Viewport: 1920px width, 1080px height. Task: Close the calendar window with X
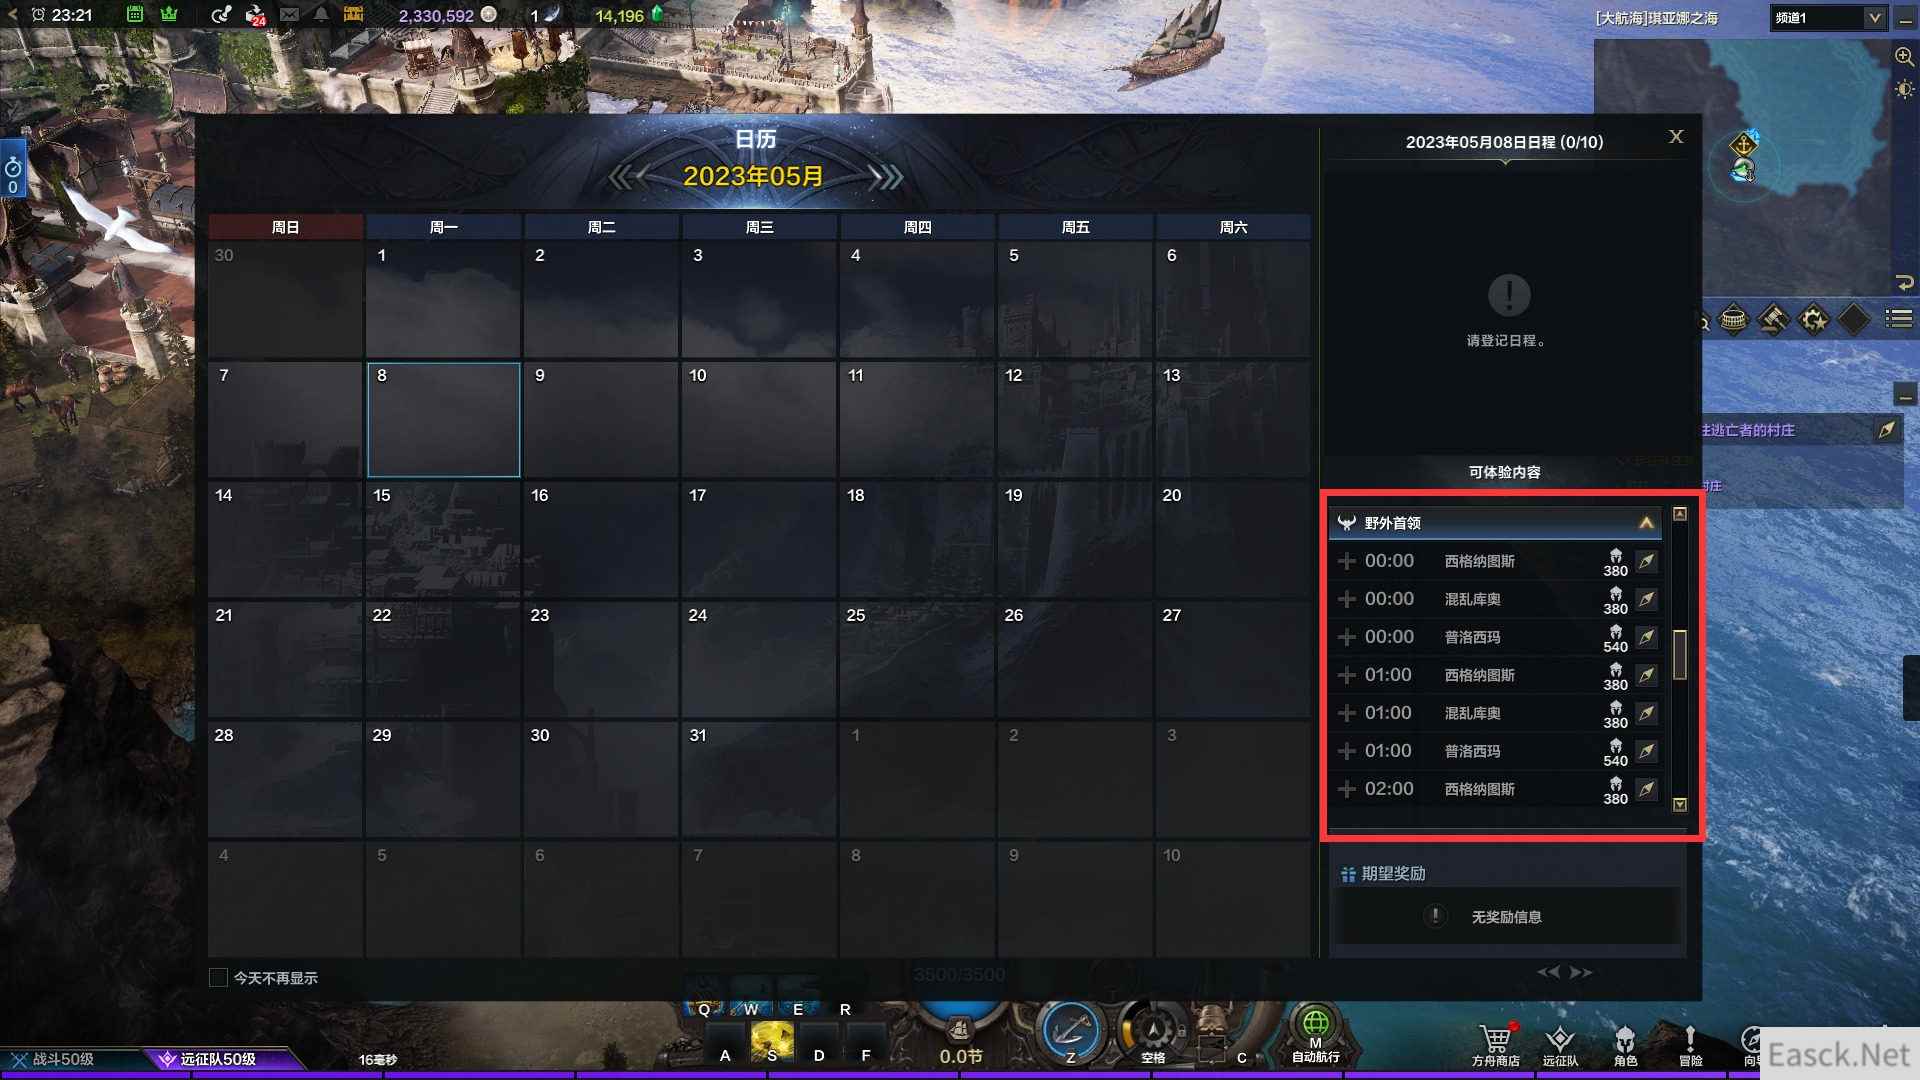pyautogui.click(x=1677, y=137)
